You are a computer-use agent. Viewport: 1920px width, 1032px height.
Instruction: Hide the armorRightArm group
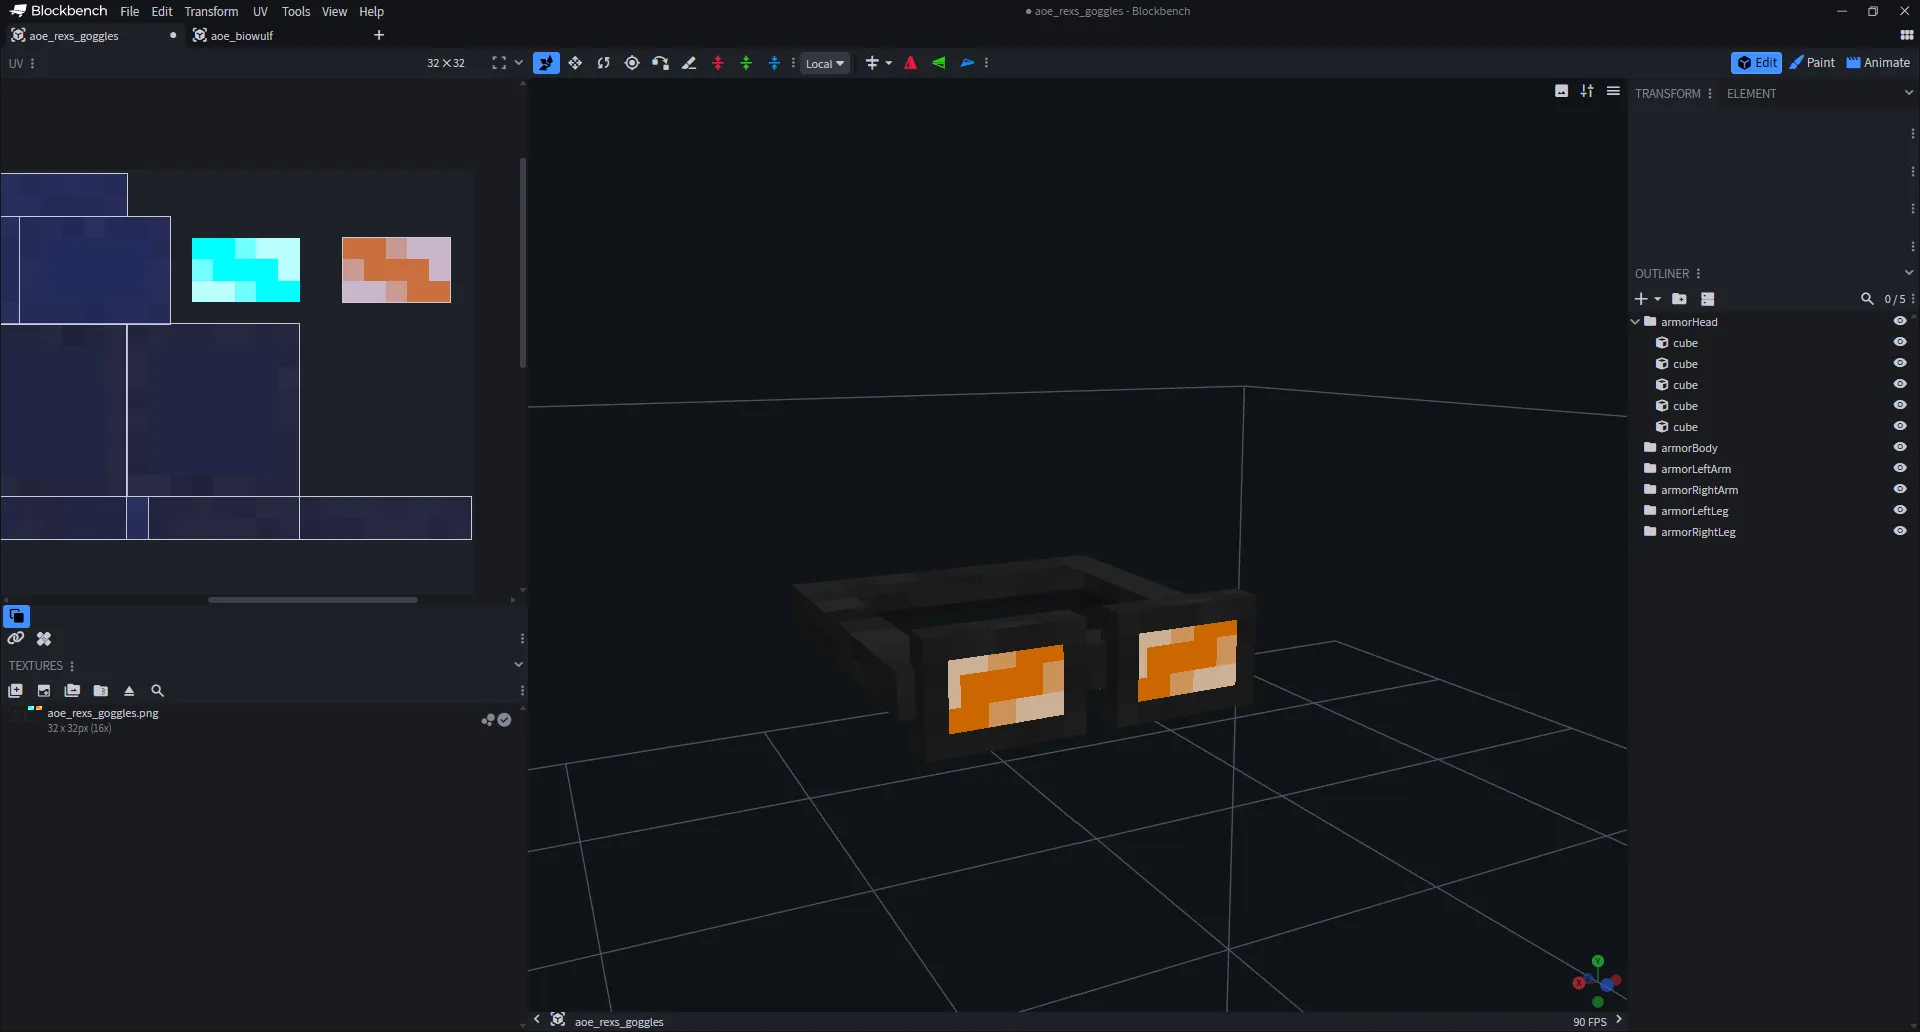(1900, 489)
